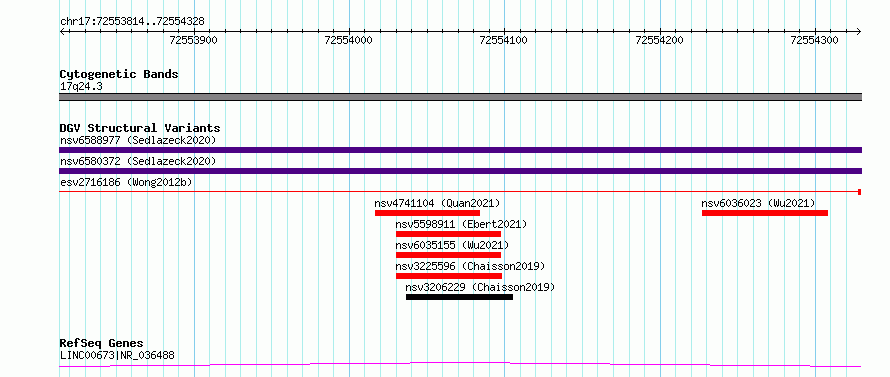The width and height of the screenshot is (890, 377).
Task: Open nsv3206229 (Chaisson2019) variant label
Action: coord(480,287)
